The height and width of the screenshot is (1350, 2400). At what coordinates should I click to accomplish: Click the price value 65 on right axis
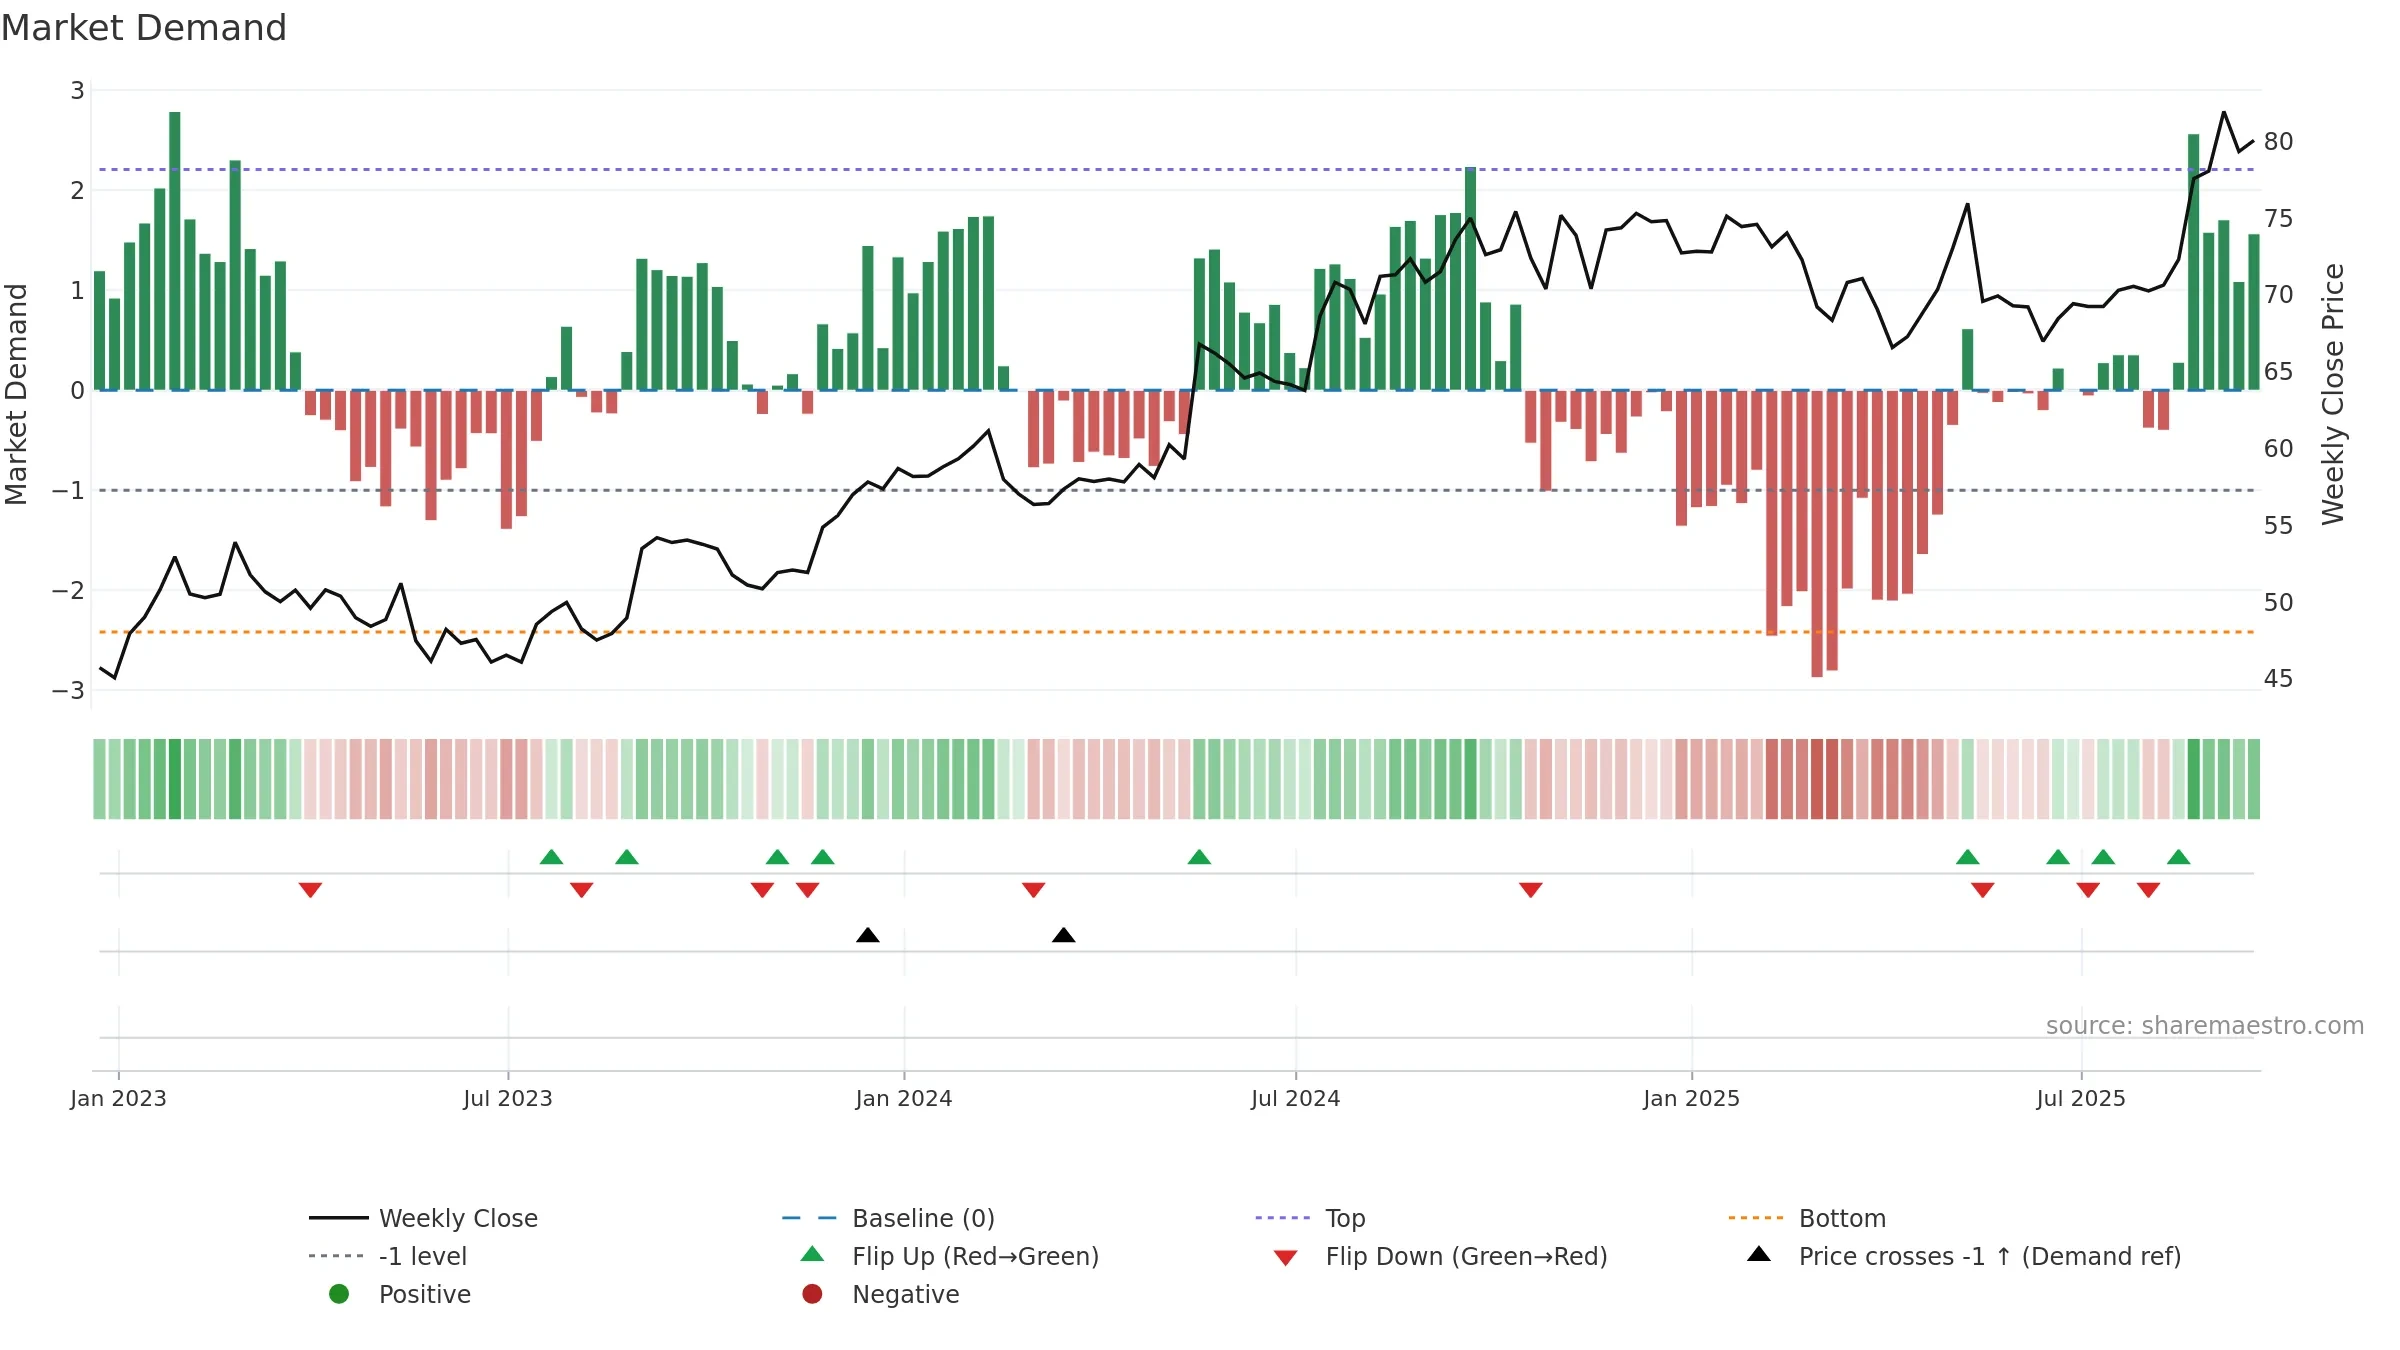click(x=2278, y=372)
